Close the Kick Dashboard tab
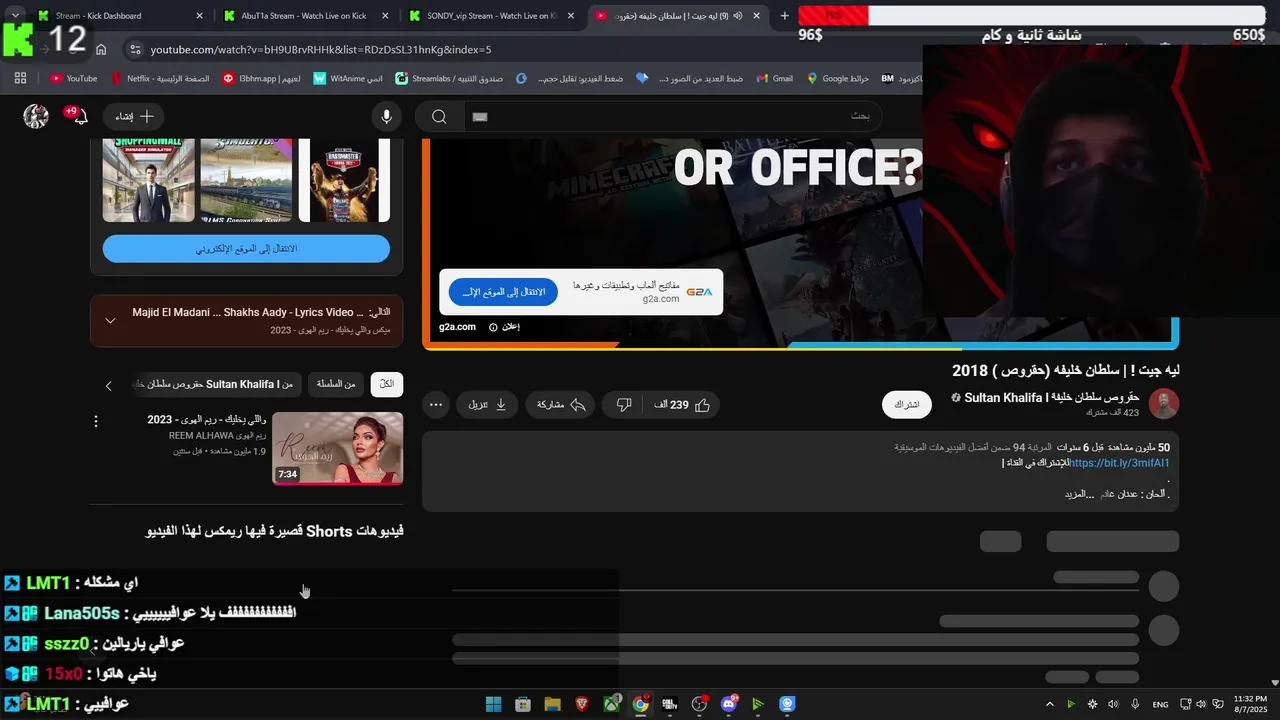The height and width of the screenshot is (720, 1280). click(200, 16)
